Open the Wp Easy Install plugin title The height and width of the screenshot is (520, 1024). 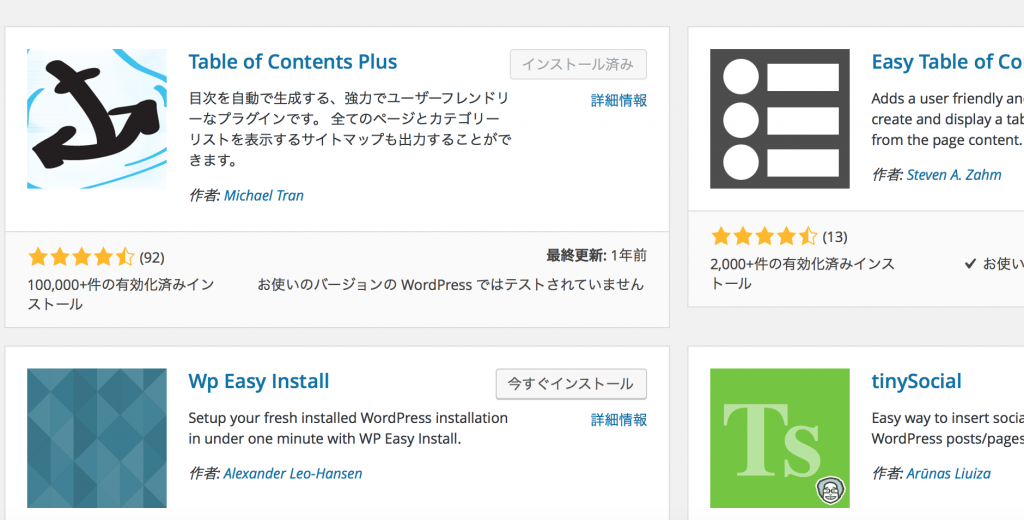coord(258,382)
